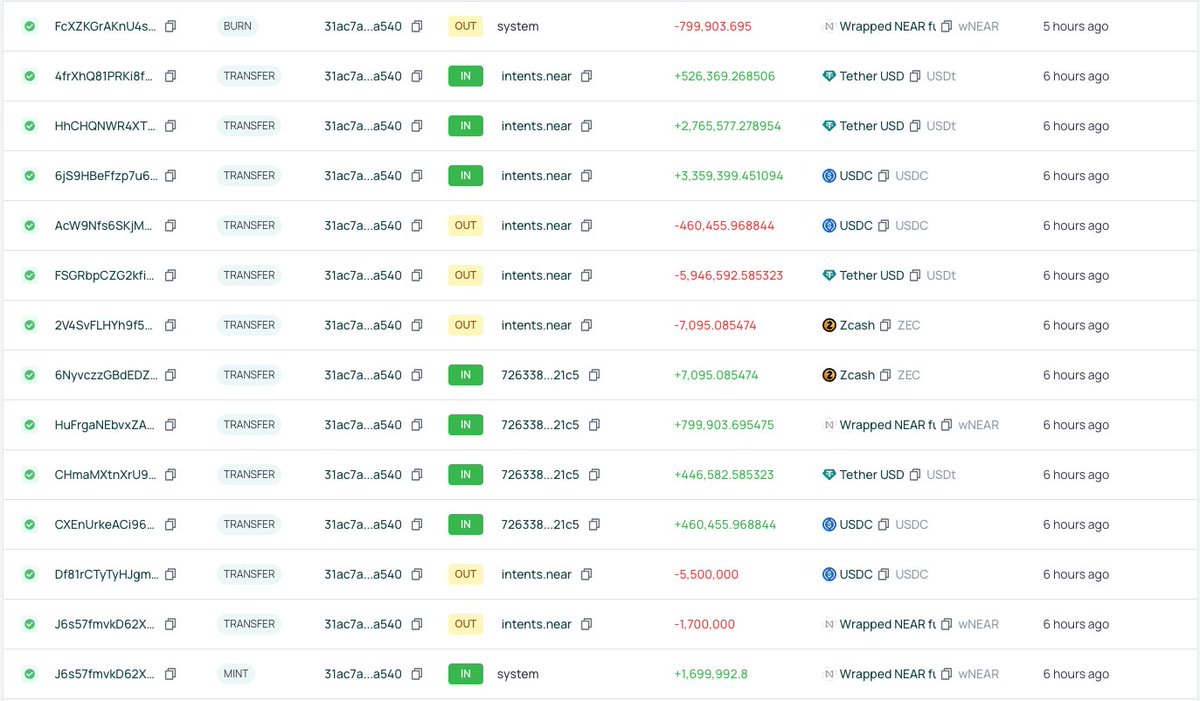Open Zcash token in the +7,095.085474 row
1200x701 pixels.
coord(857,375)
